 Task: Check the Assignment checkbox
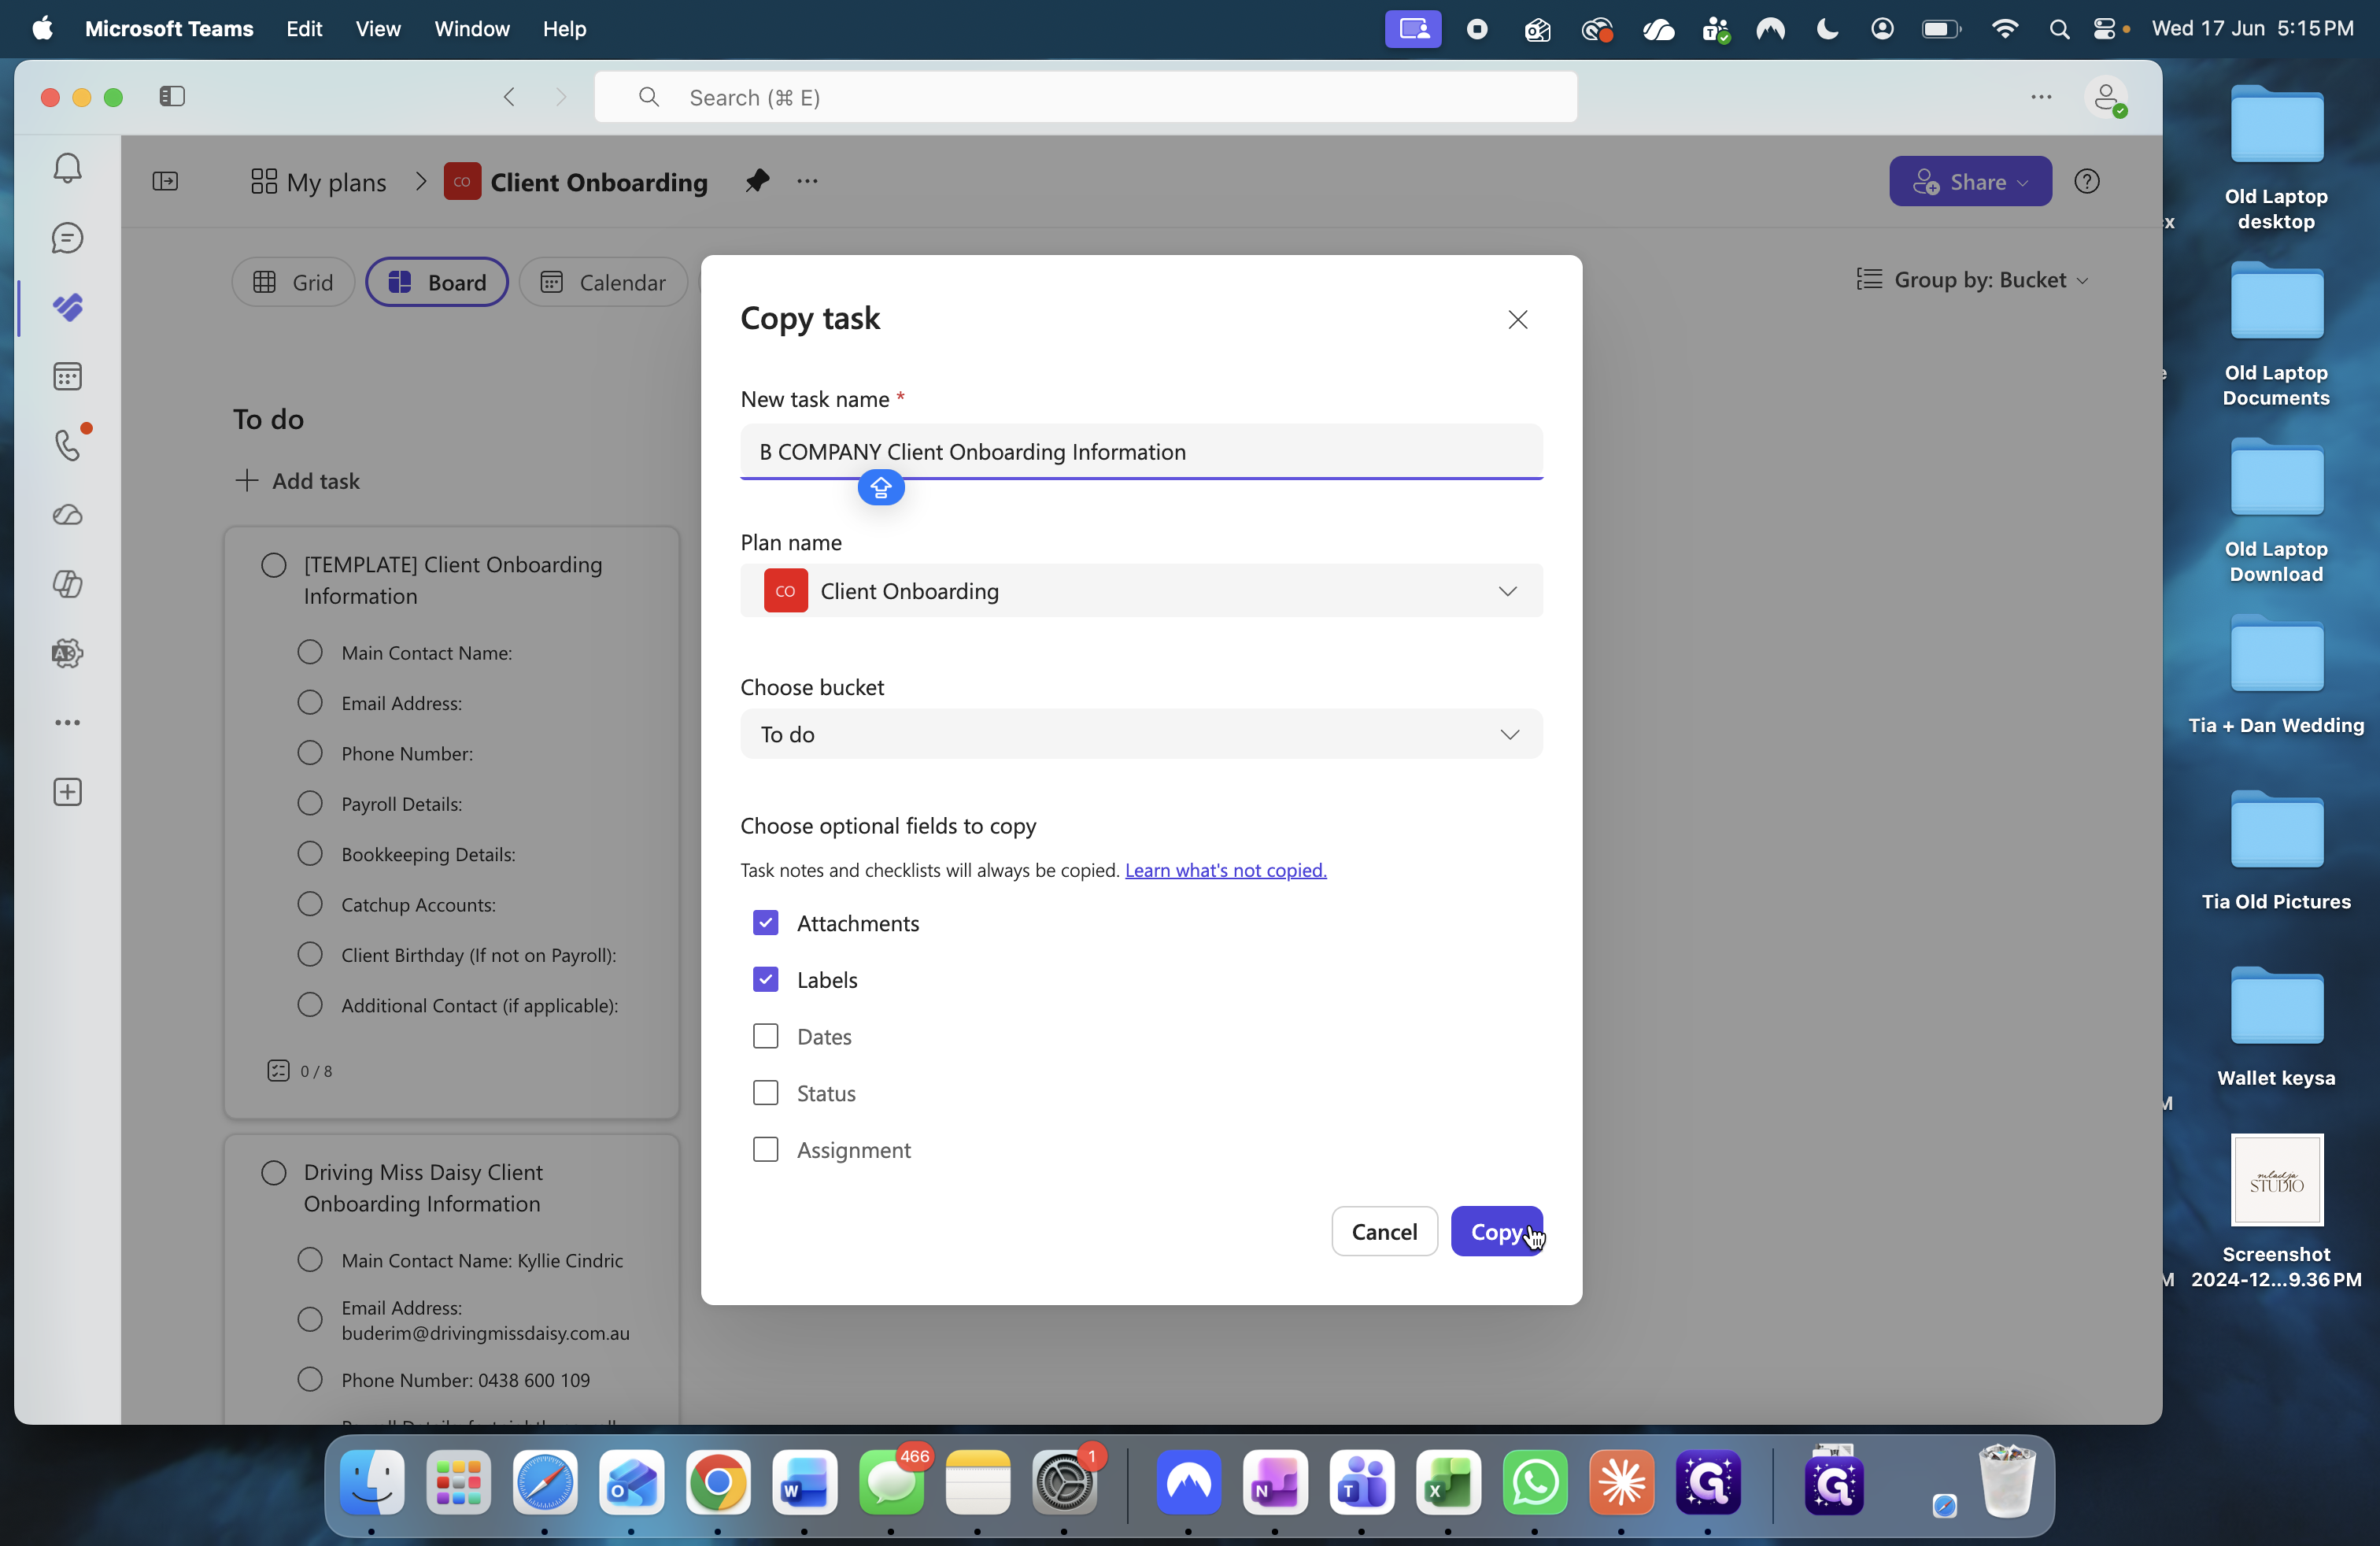point(765,1150)
